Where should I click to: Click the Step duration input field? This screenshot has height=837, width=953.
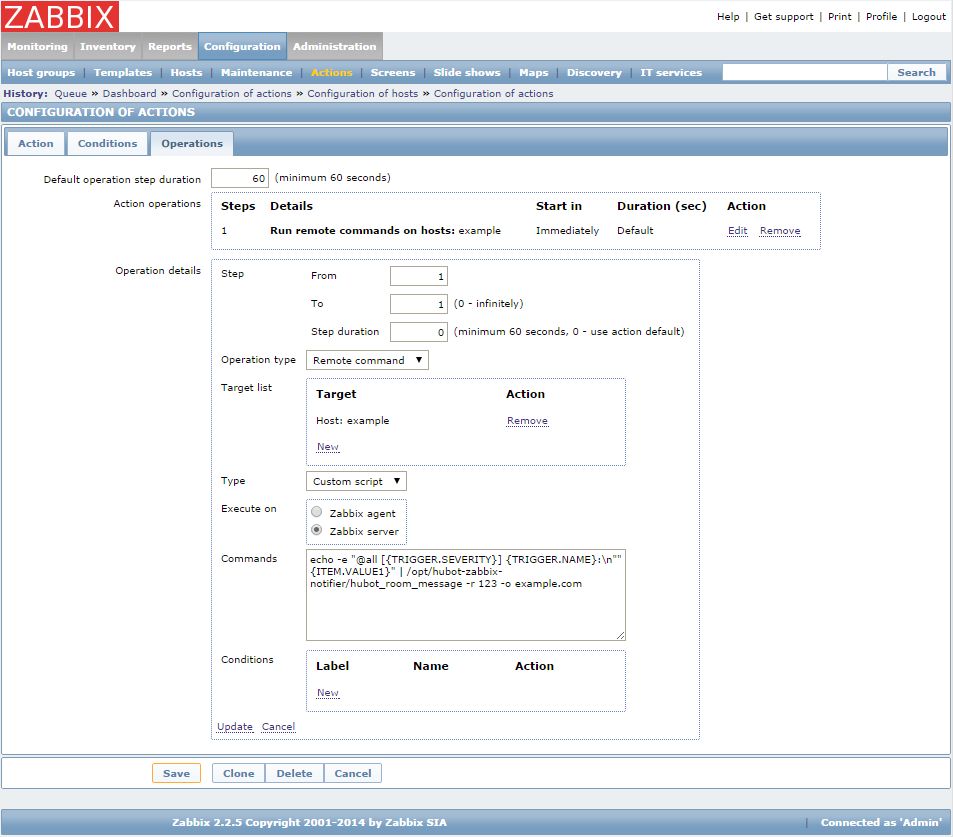419,332
